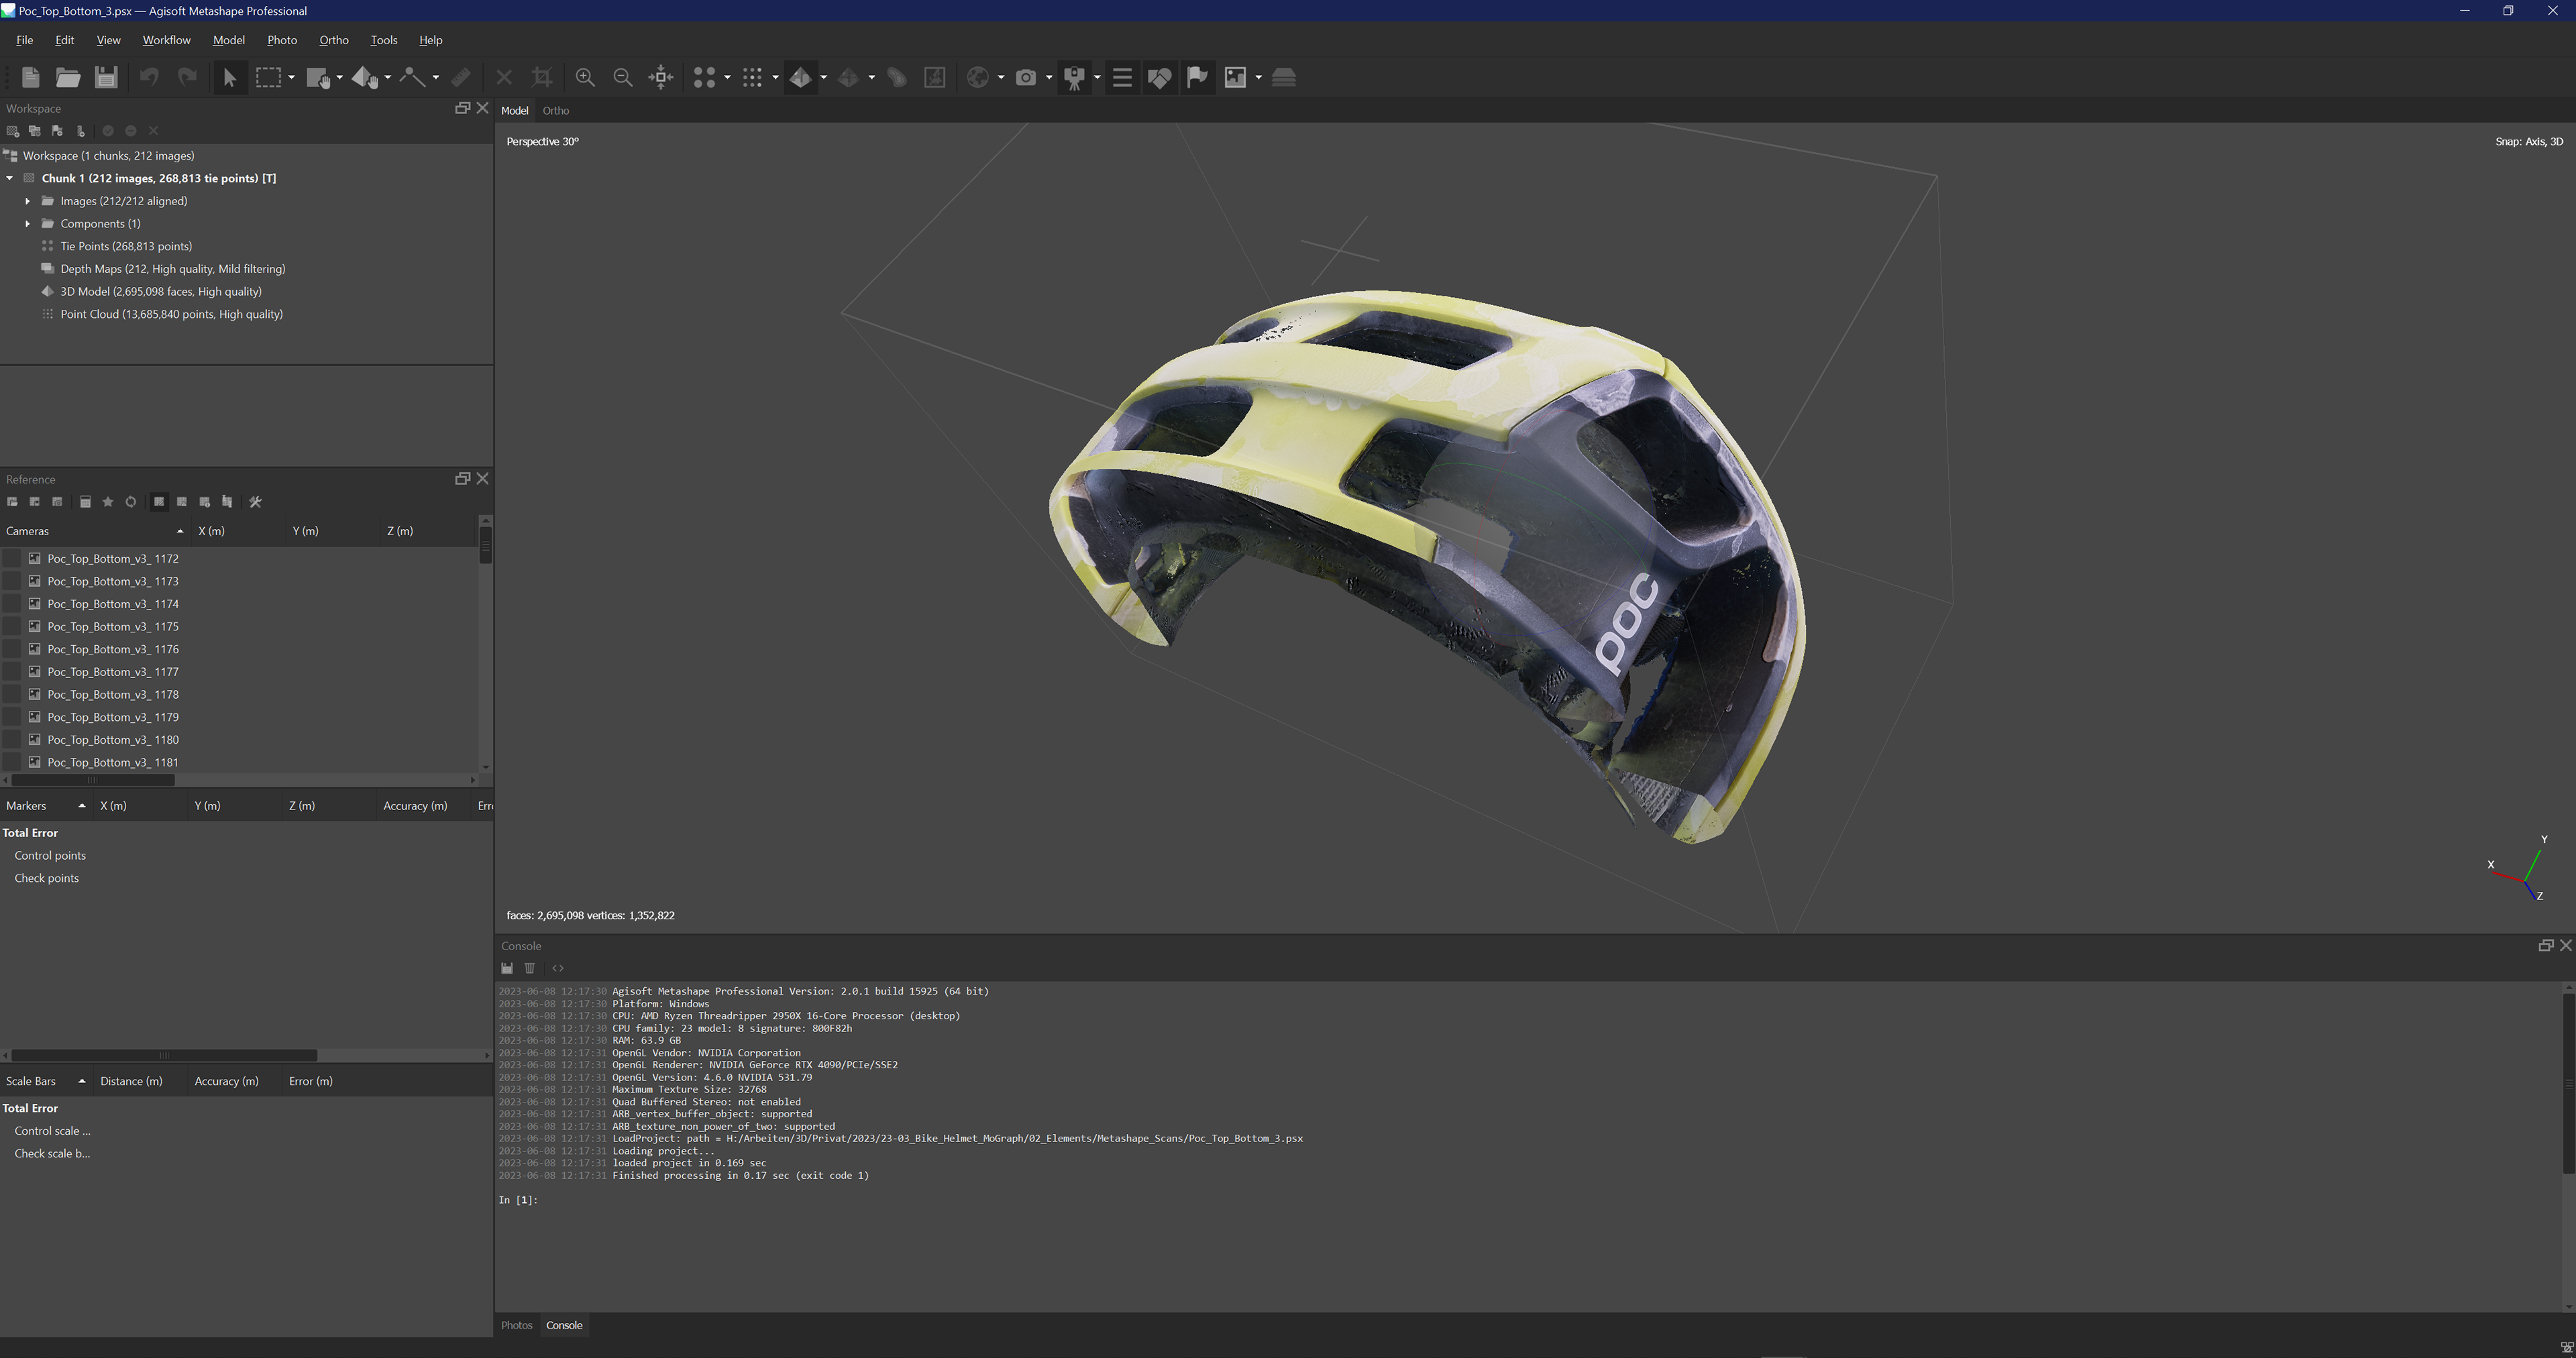This screenshot has width=2576, height=1358.
Task: Click the Update Transform circular arrow icon
Action: [x=130, y=502]
